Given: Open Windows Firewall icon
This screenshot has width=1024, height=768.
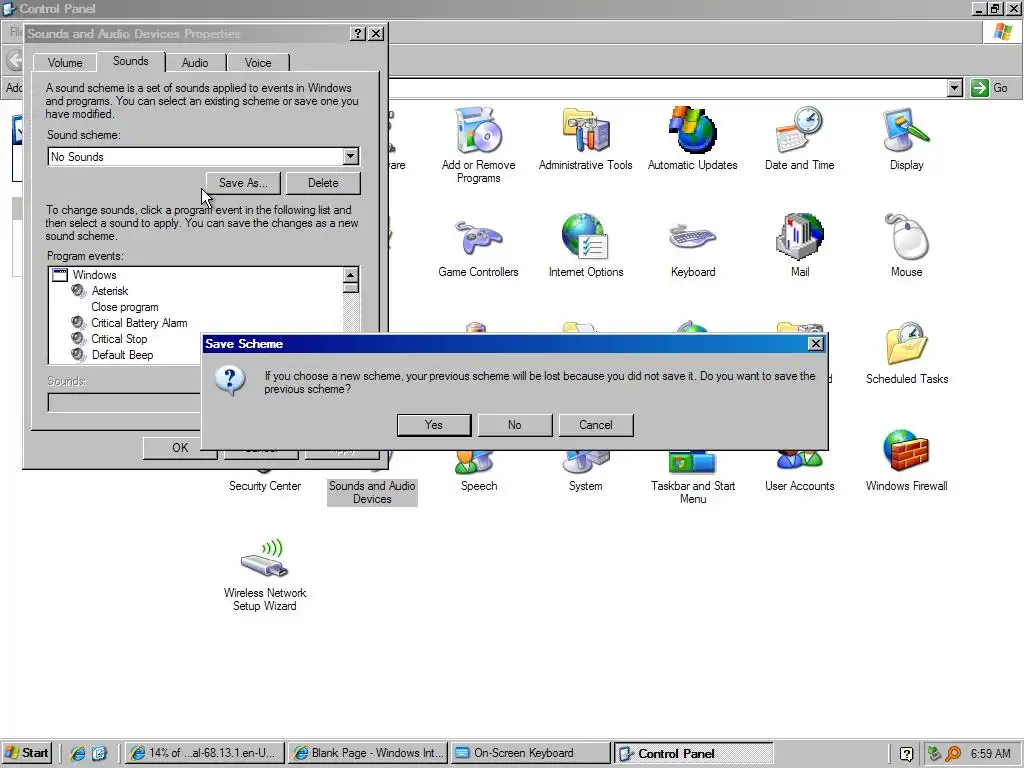Looking at the screenshot, I should tap(906, 451).
